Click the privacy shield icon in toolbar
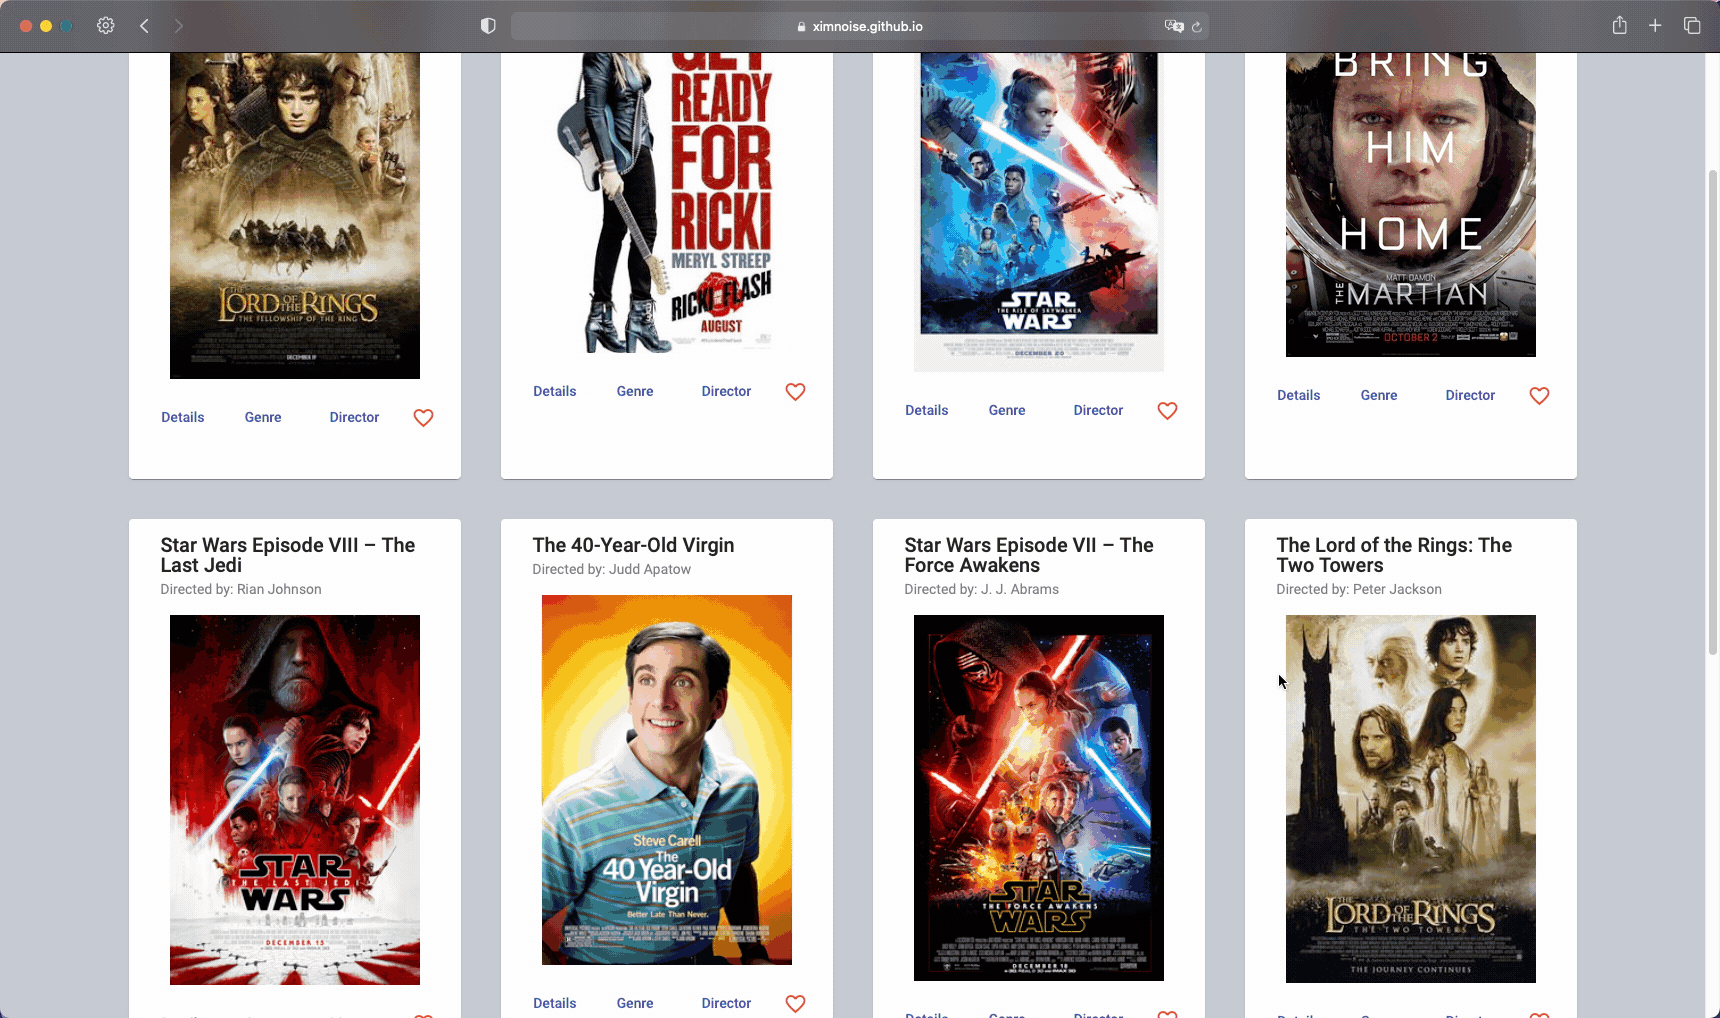The width and height of the screenshot is (1720, 1018). click(488, 26)
